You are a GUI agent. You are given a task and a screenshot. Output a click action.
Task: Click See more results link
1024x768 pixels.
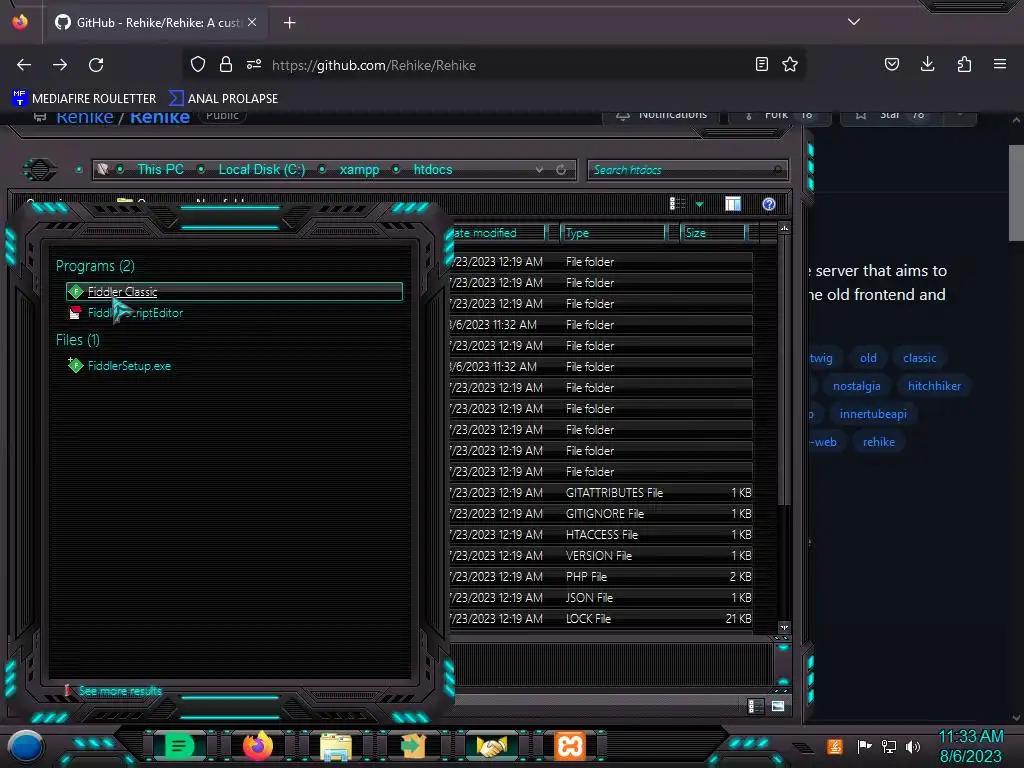click(120, 691)
